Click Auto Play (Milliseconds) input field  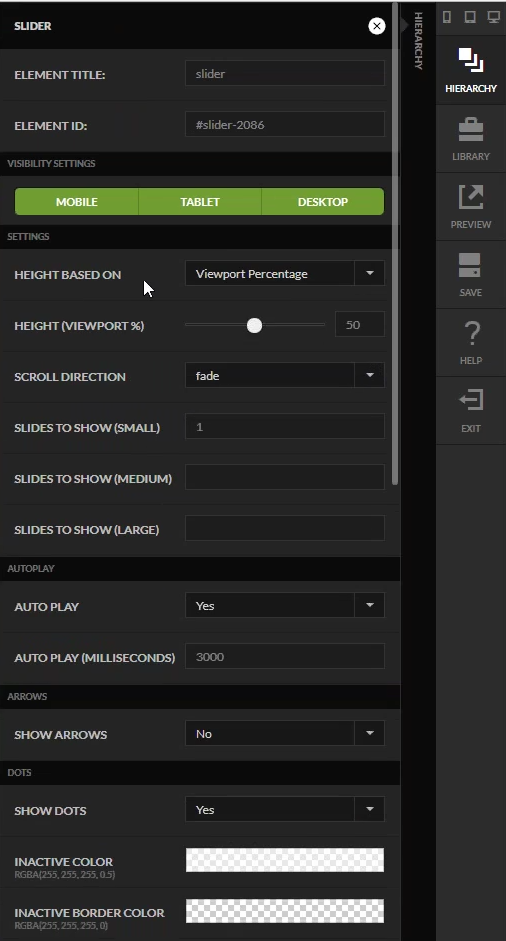click(285, 657)
